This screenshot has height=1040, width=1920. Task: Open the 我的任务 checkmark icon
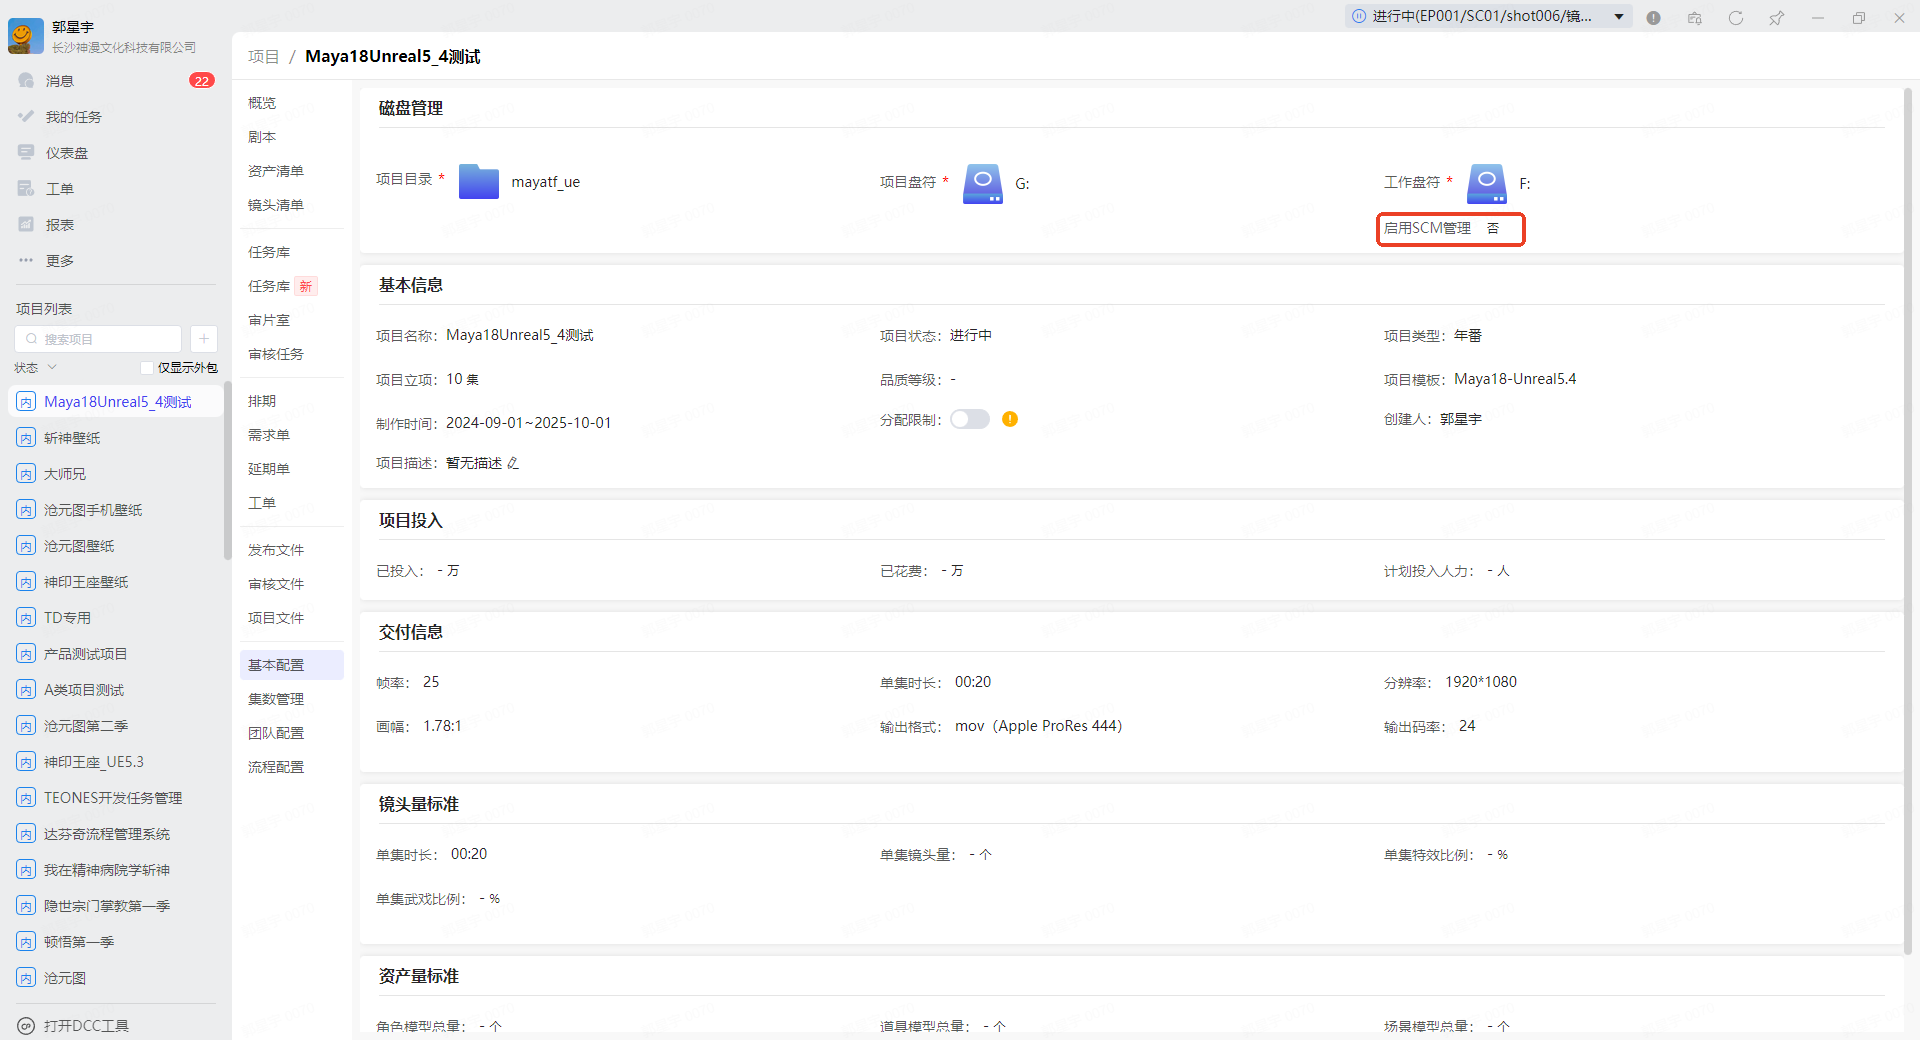click(x=26, y=117)
